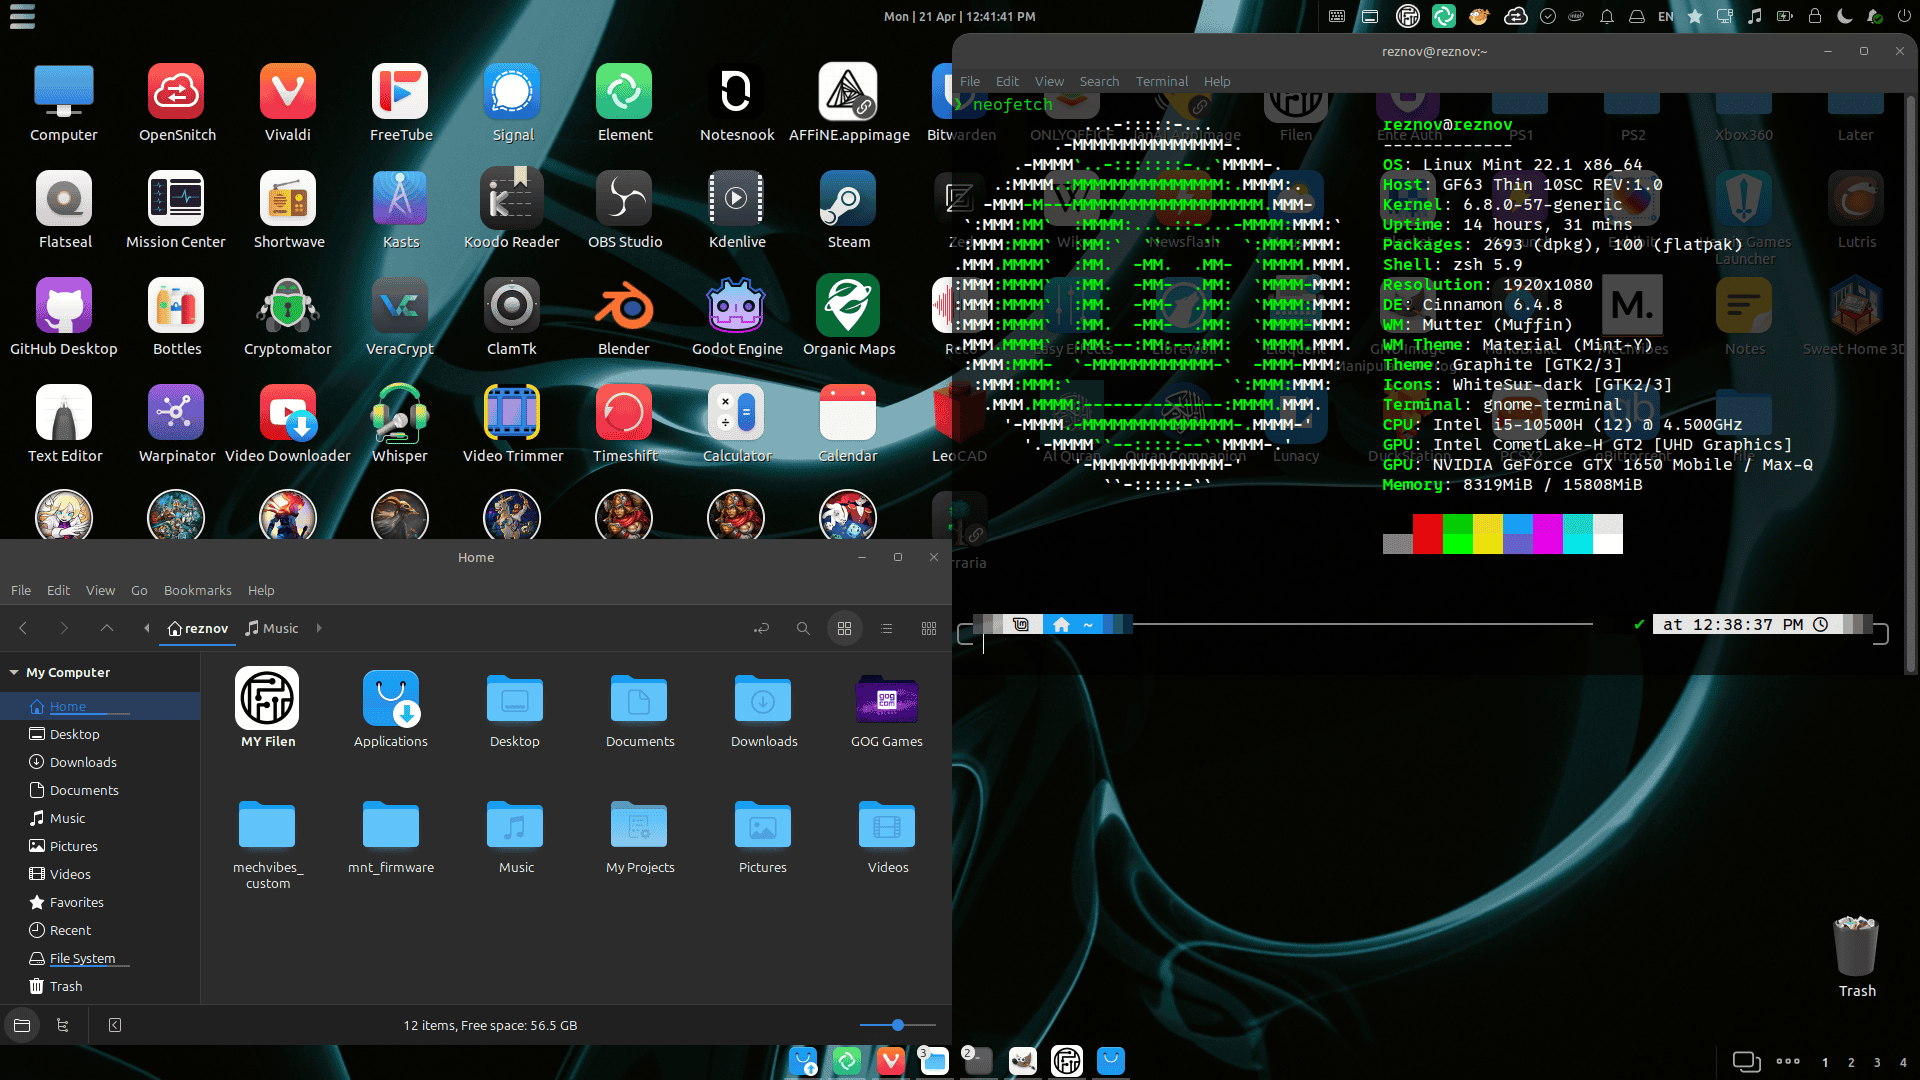This screenshot has height=1080, width=1920.
Task: Click the search icon in file manager
Action: point(802,629)
